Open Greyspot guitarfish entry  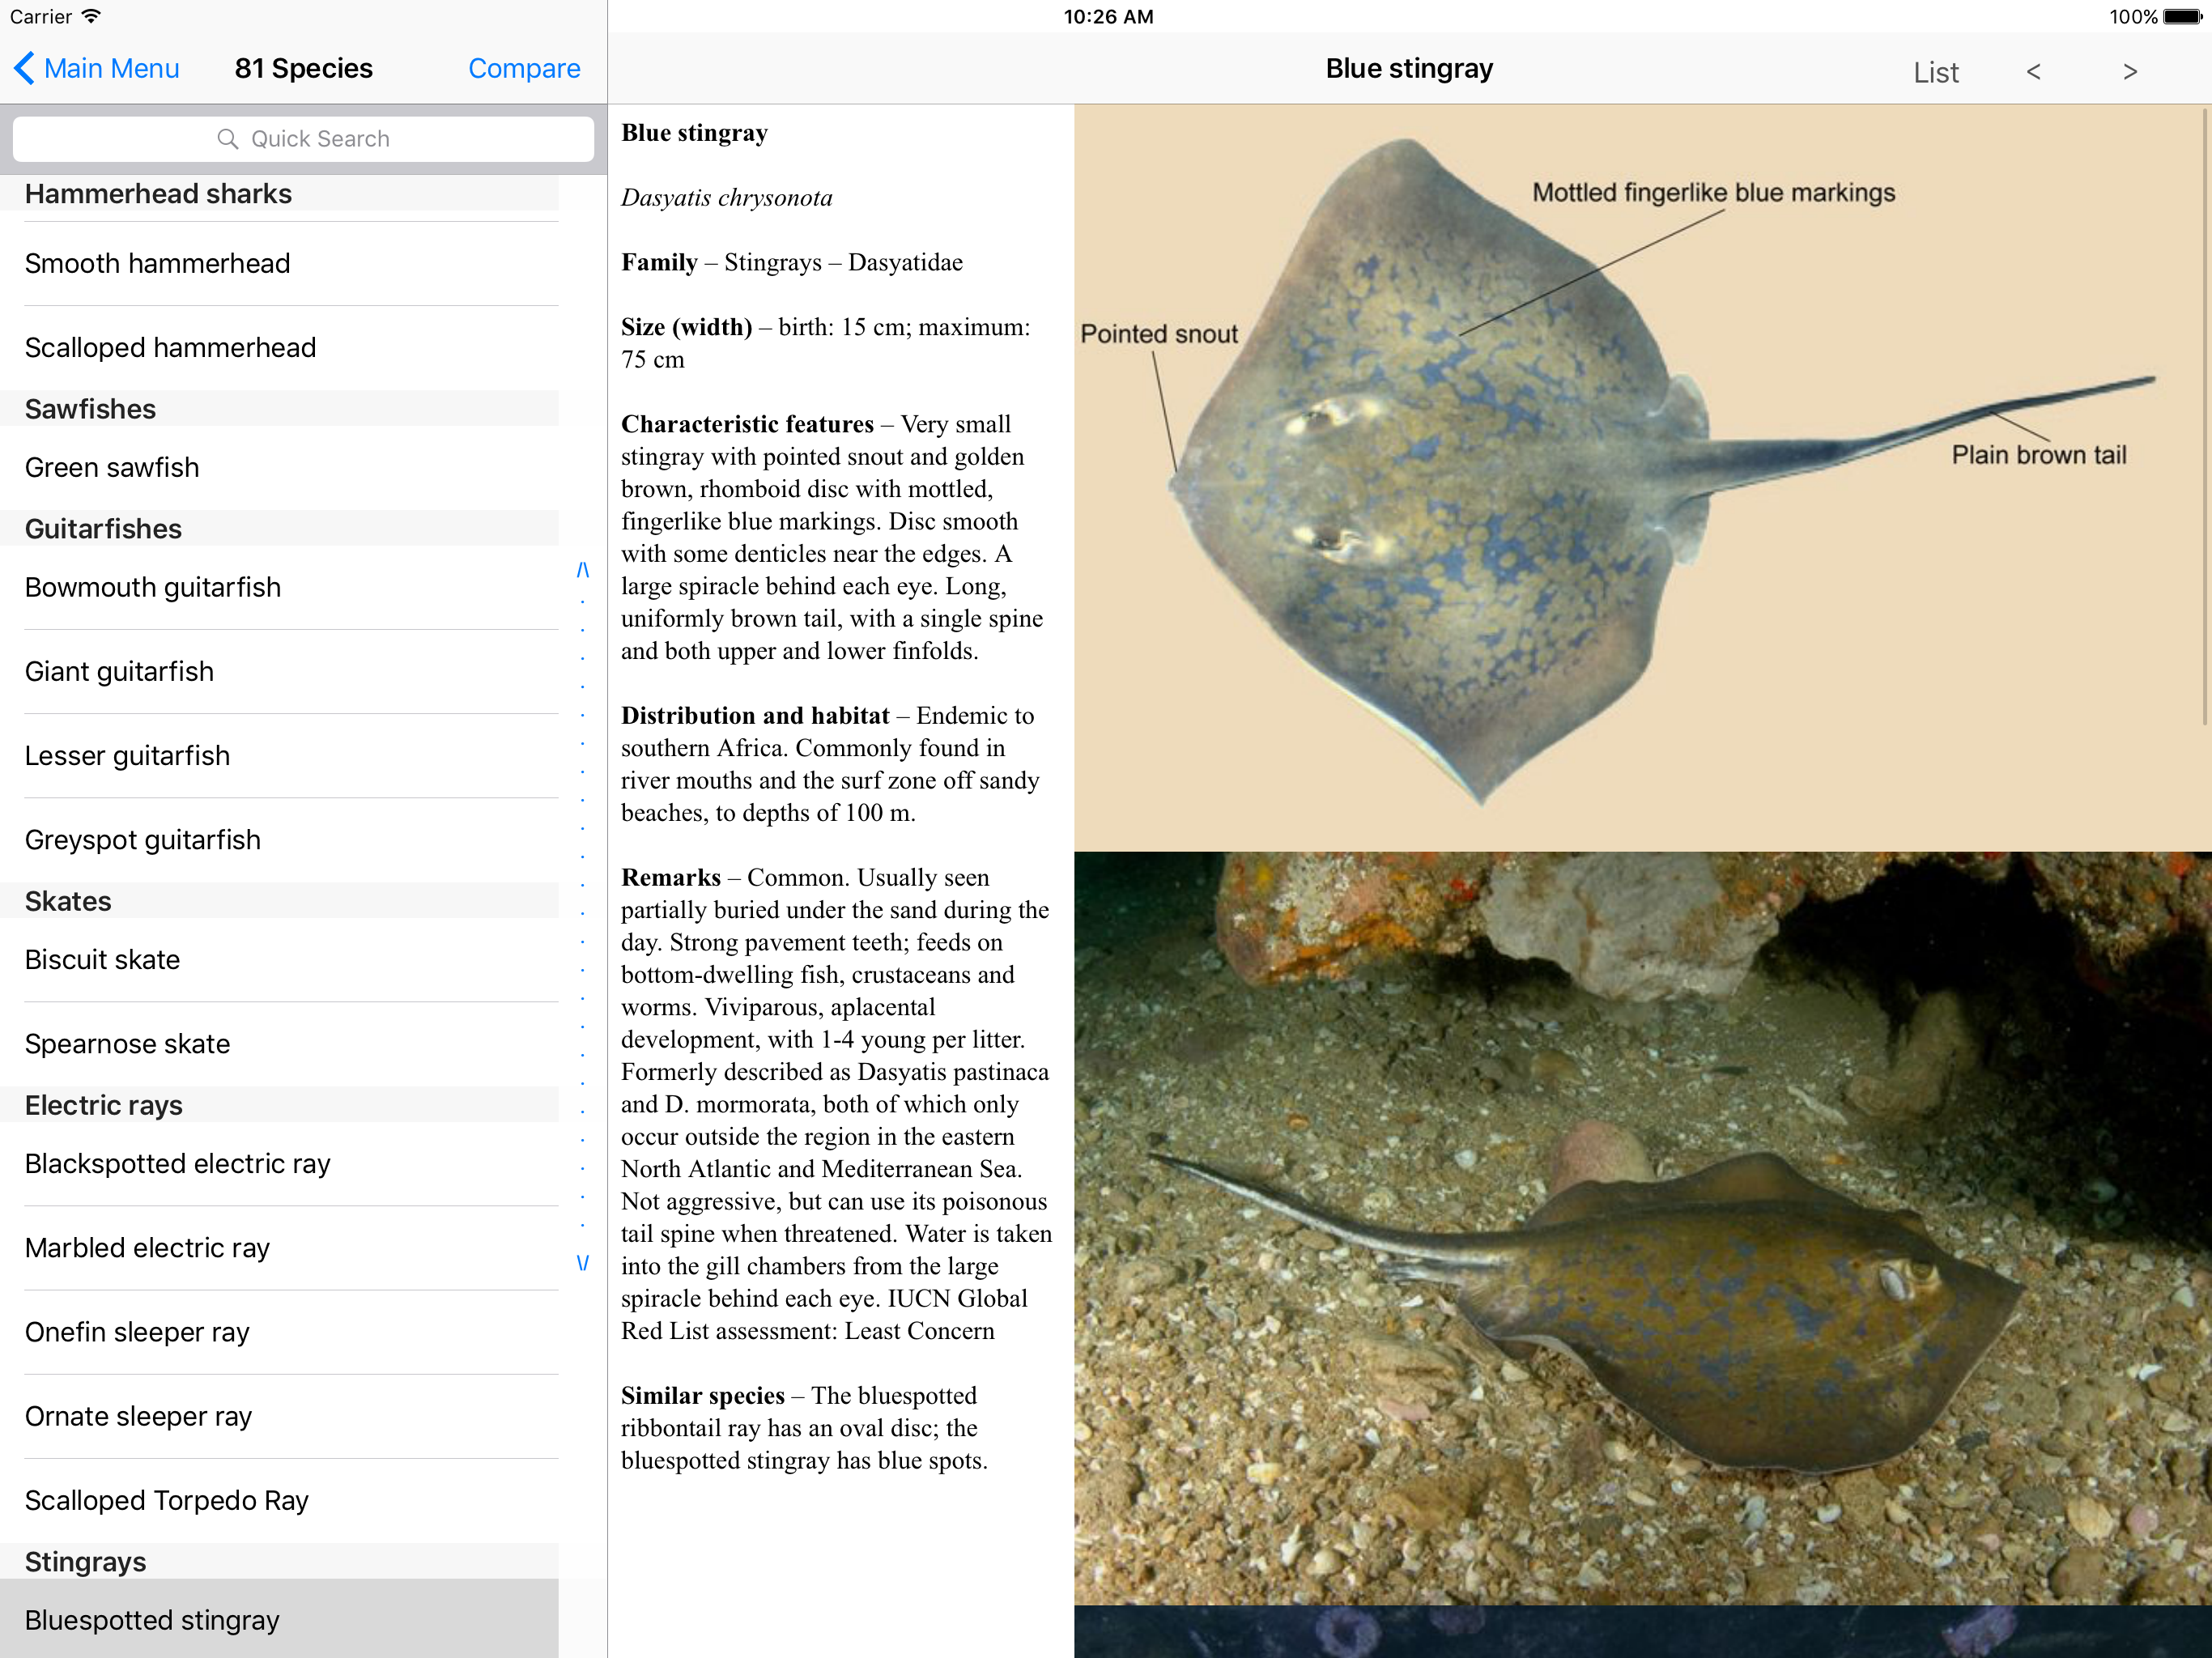pyautogui.click(x=279, y=840)
